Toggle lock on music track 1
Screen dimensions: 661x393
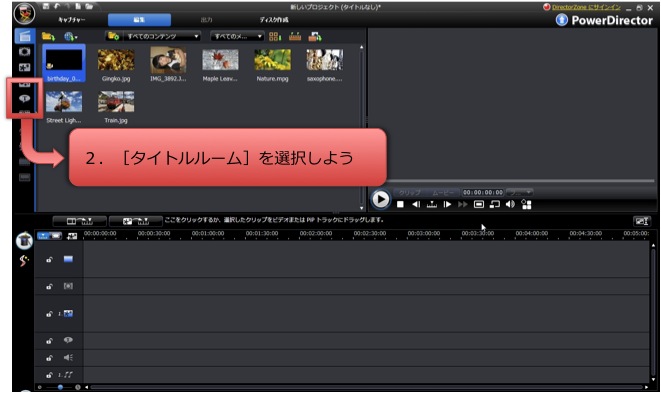[x=49, y=375]
